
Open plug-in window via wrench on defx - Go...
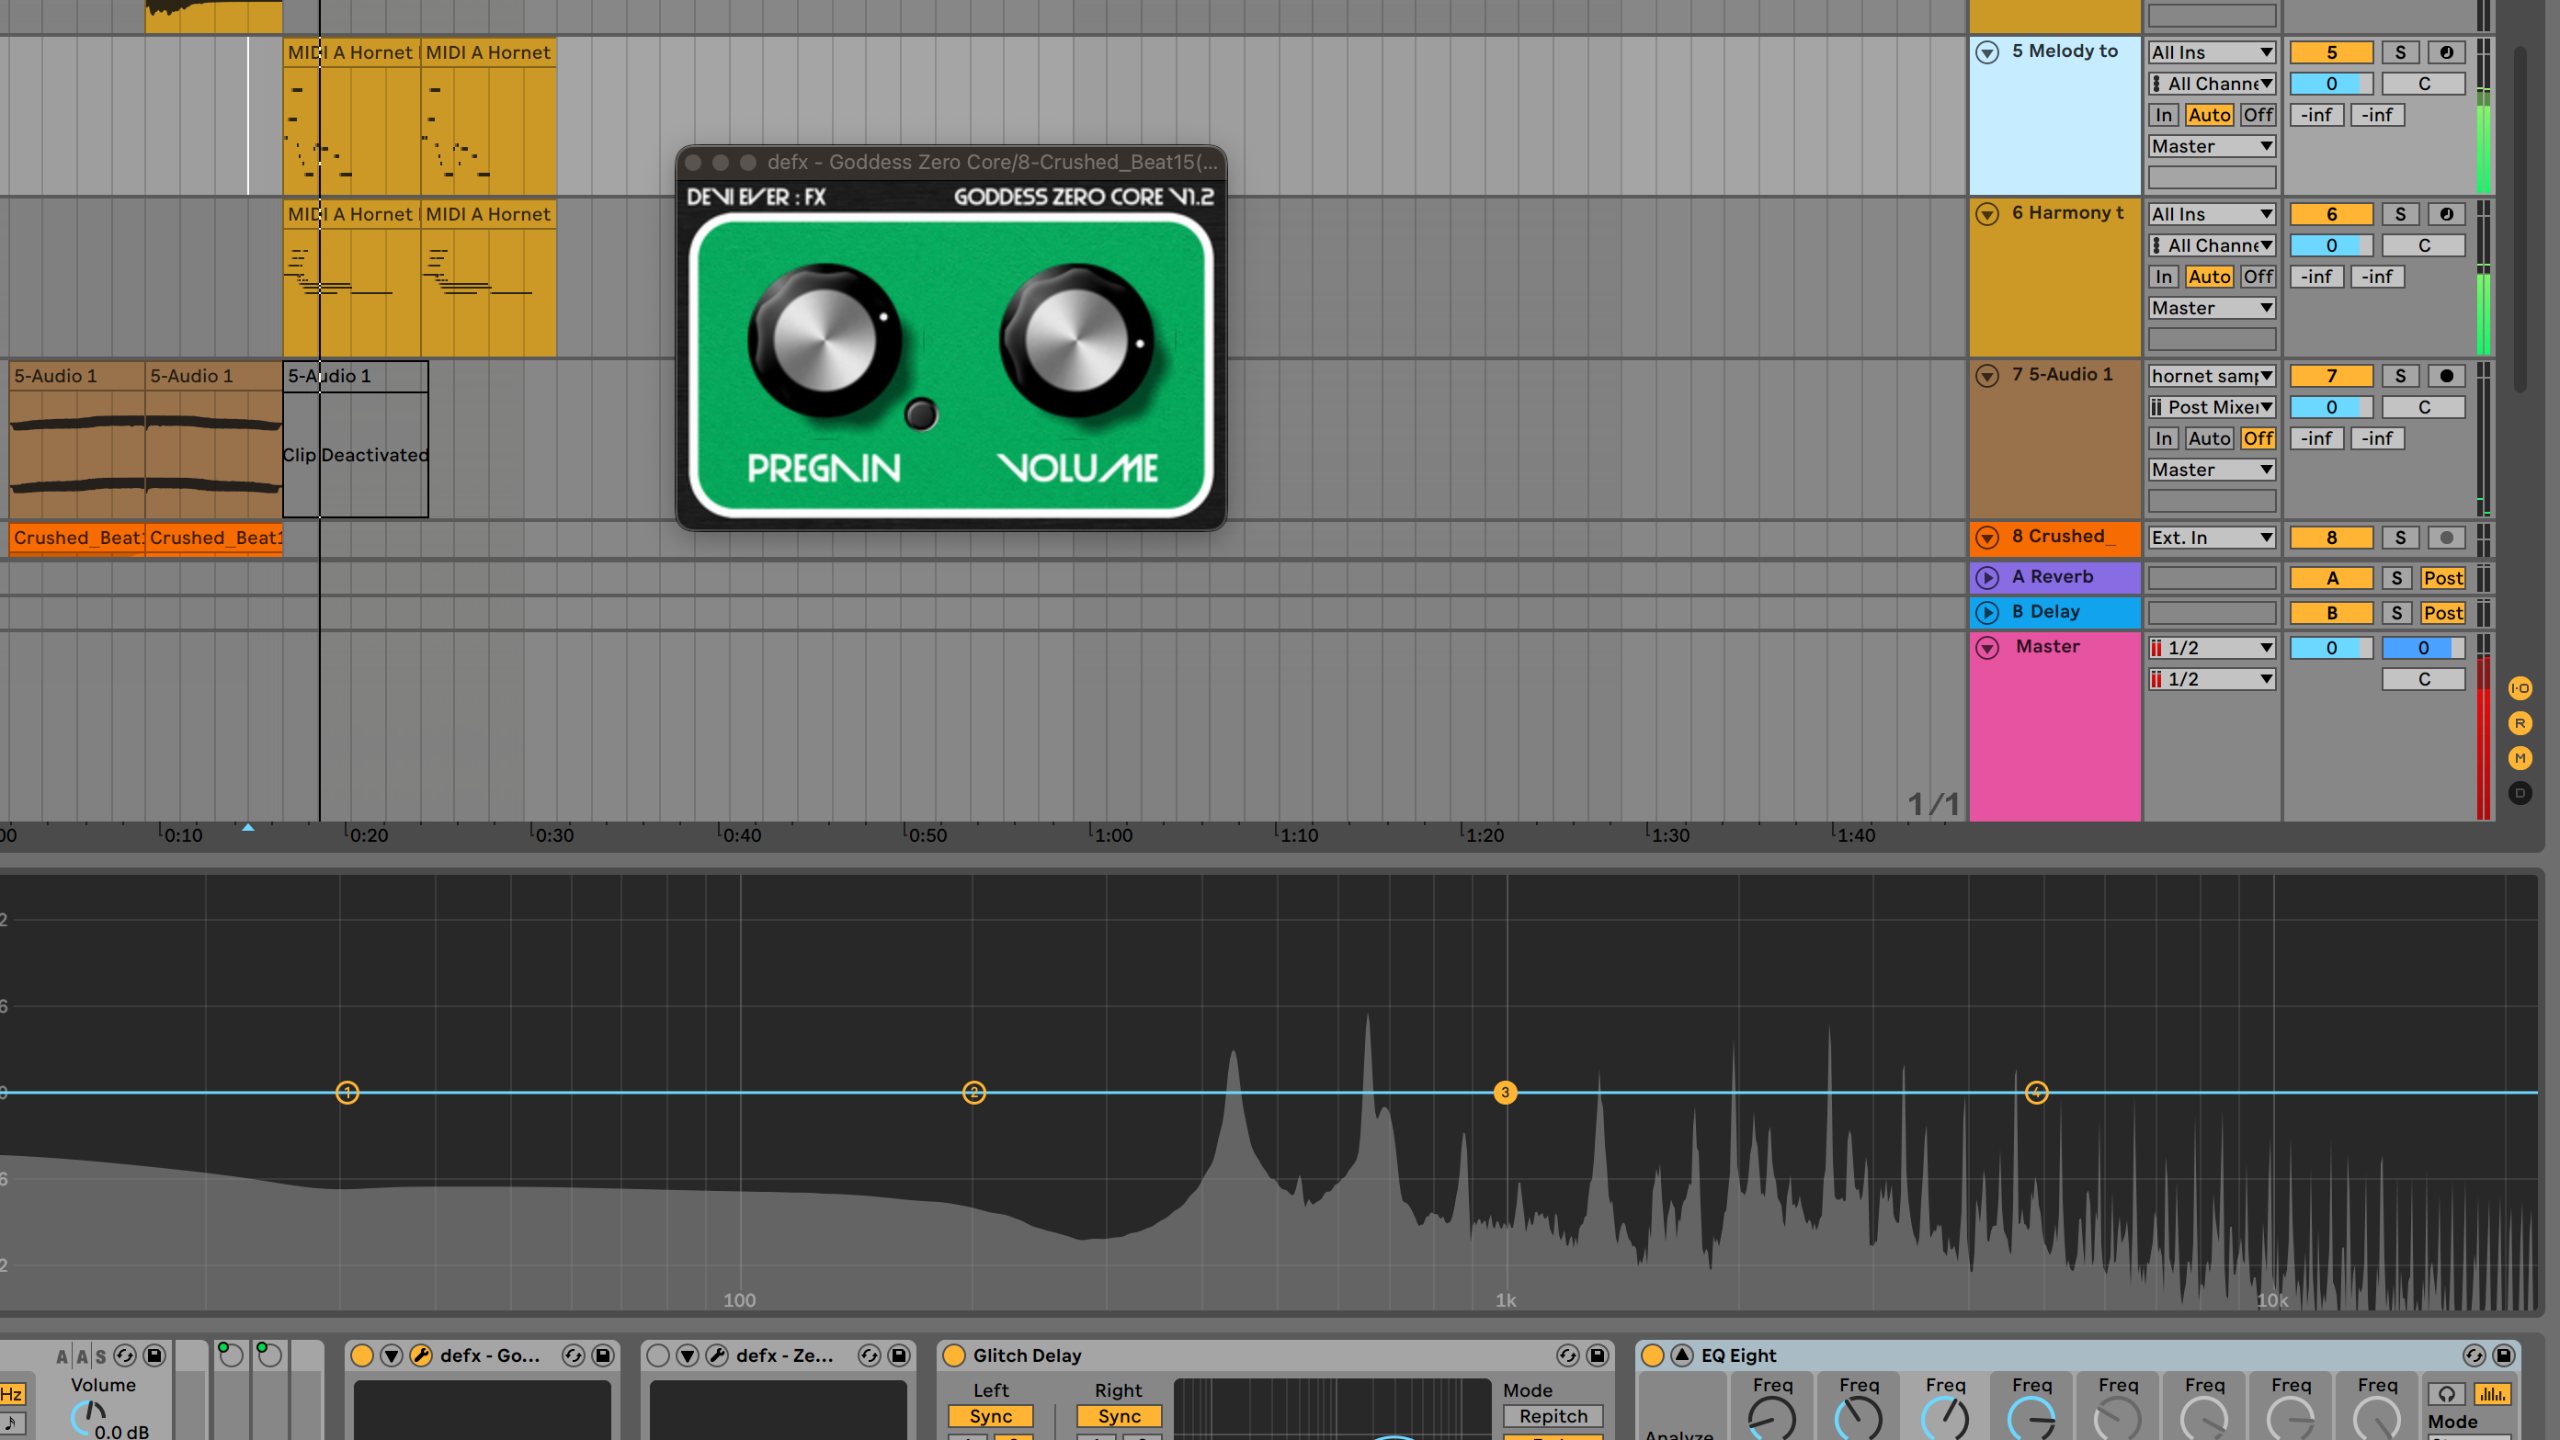[421, 1355]
